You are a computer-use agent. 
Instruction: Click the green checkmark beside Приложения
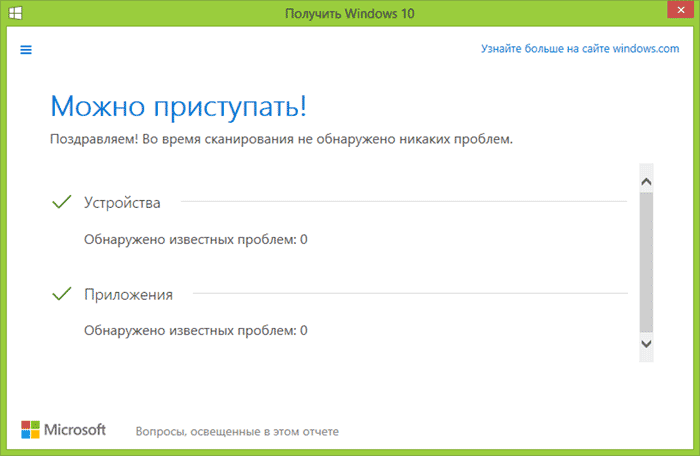pos(61,293)
